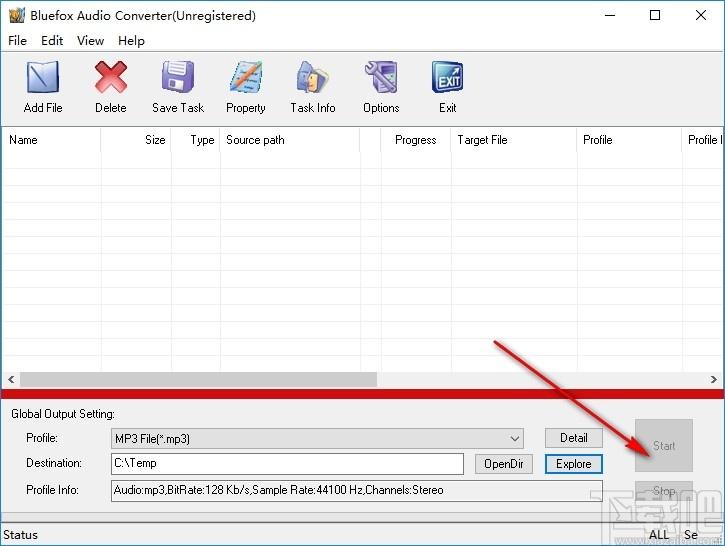Click the Exit toolbar icon

pos(448,77)
